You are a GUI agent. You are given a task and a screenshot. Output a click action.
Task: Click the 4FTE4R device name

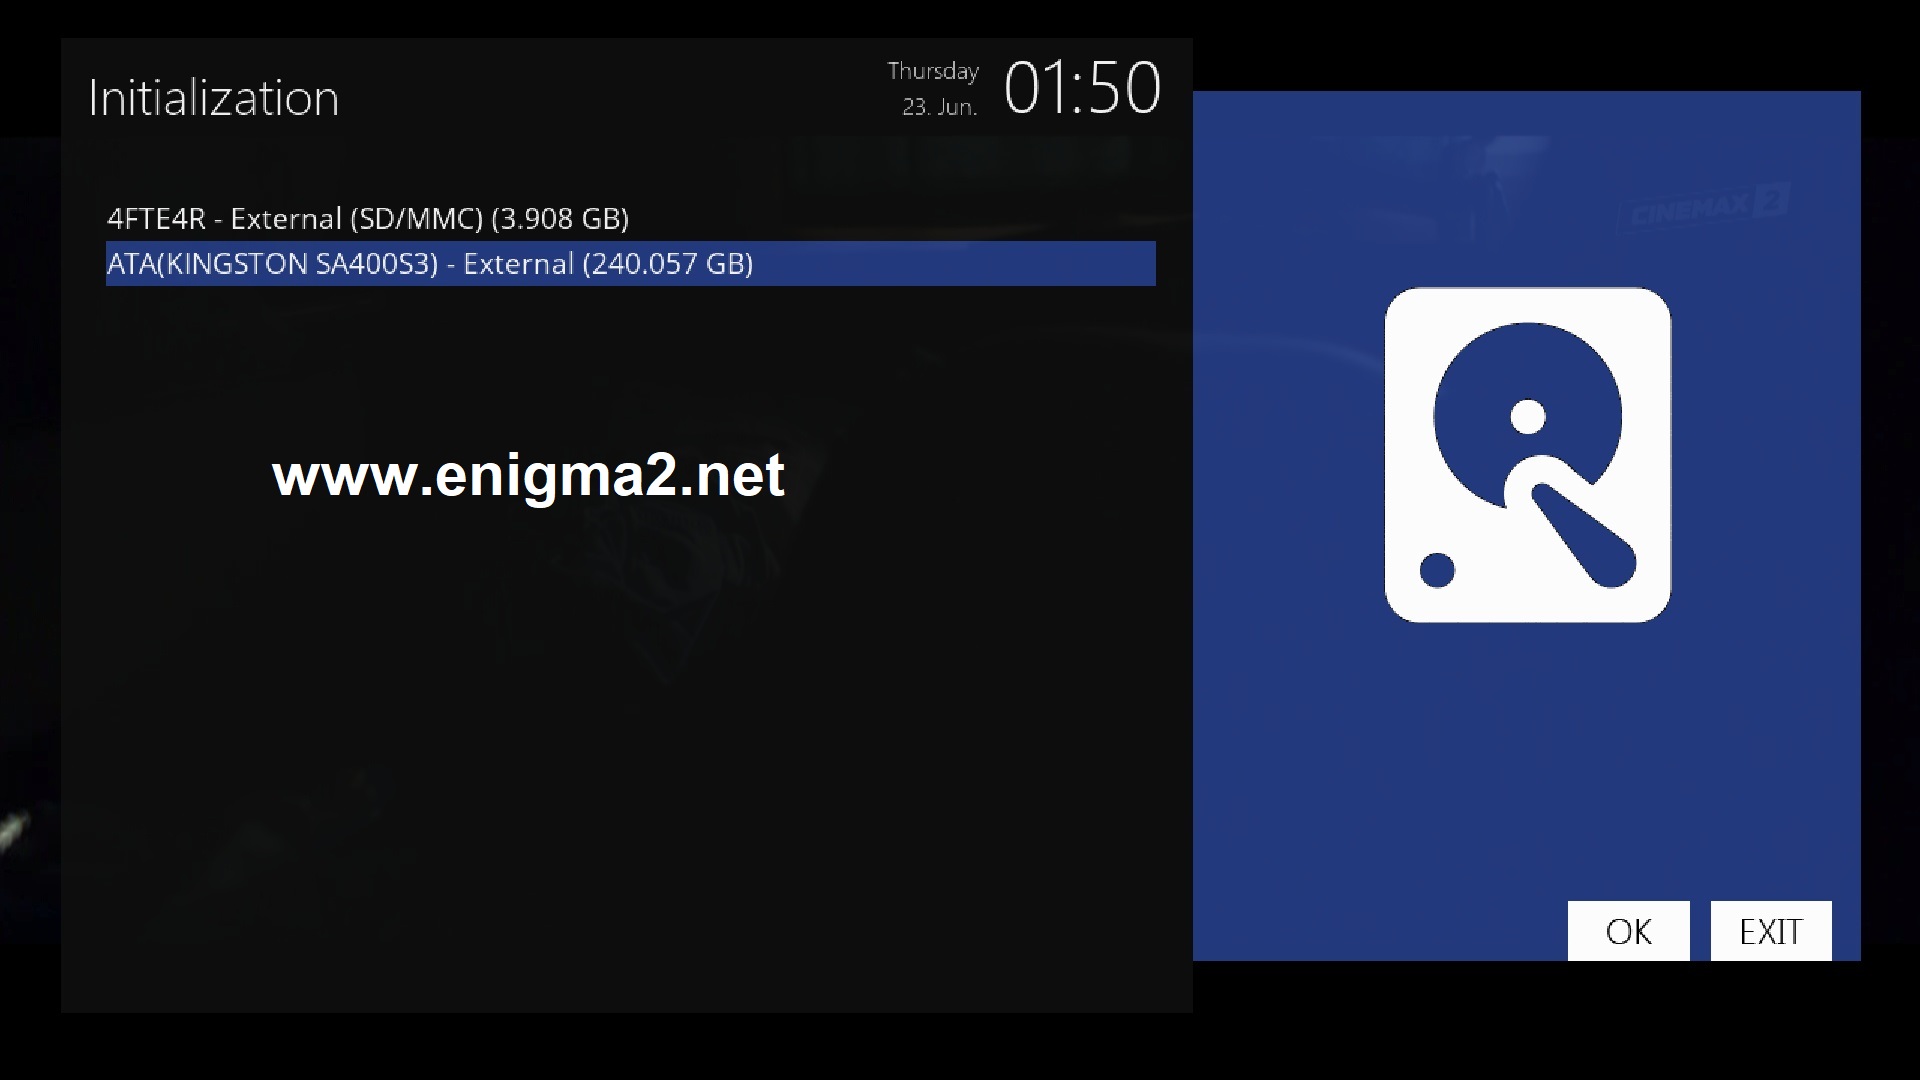click(156, 218)
